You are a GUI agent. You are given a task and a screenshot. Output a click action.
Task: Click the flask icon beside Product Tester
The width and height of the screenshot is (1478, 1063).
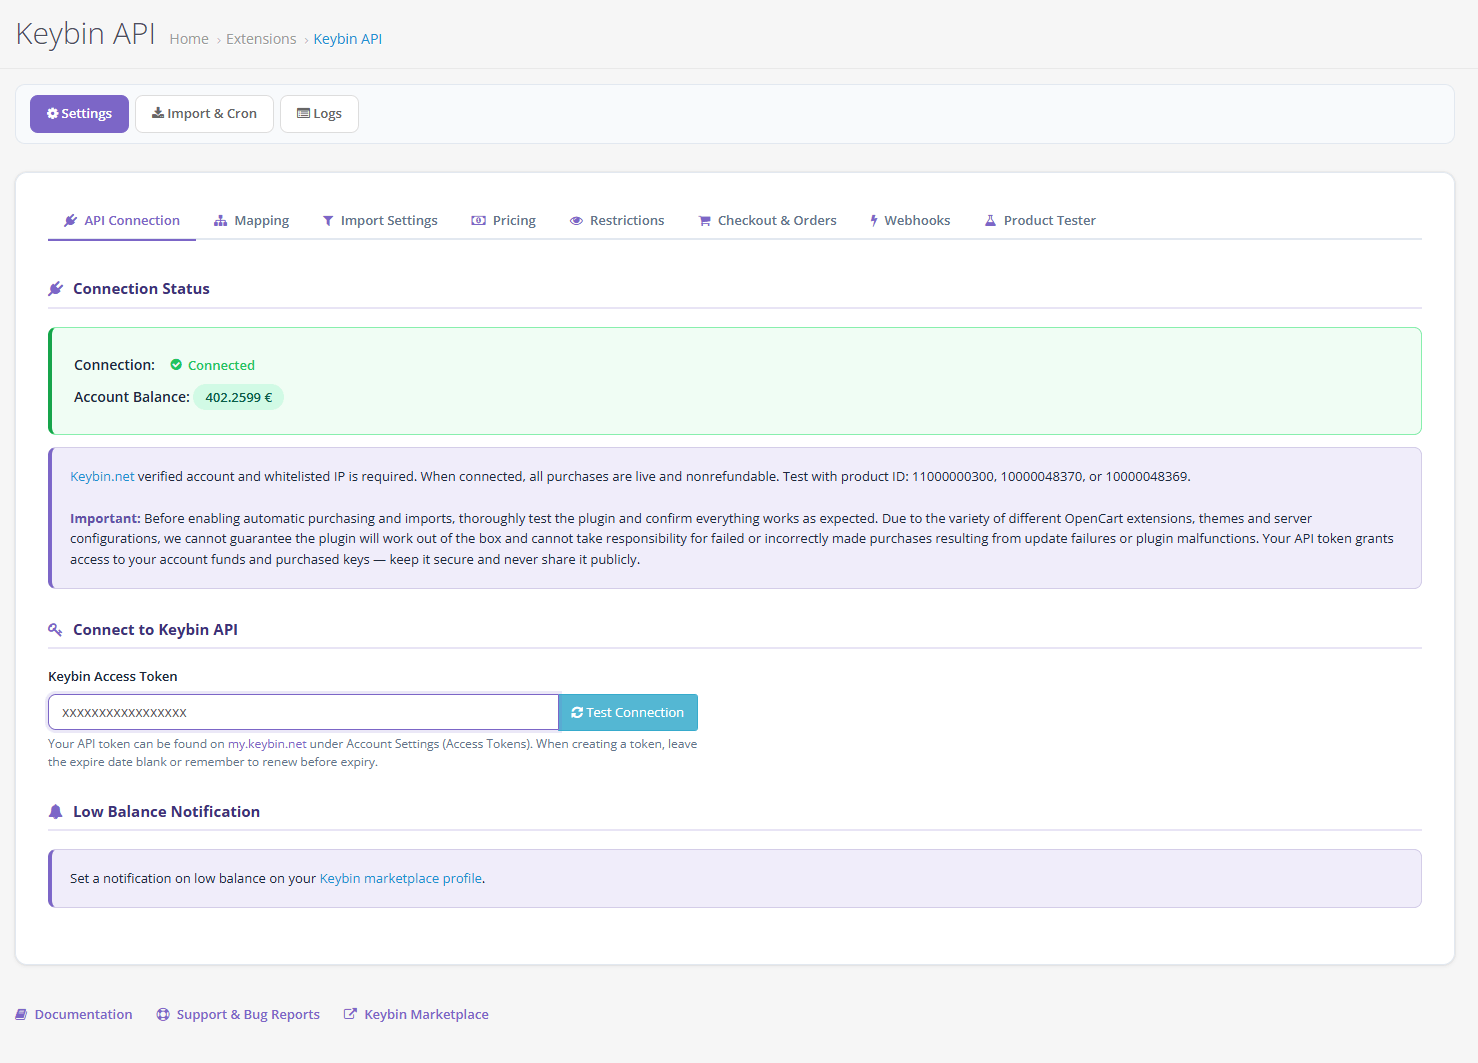point(990,221)
